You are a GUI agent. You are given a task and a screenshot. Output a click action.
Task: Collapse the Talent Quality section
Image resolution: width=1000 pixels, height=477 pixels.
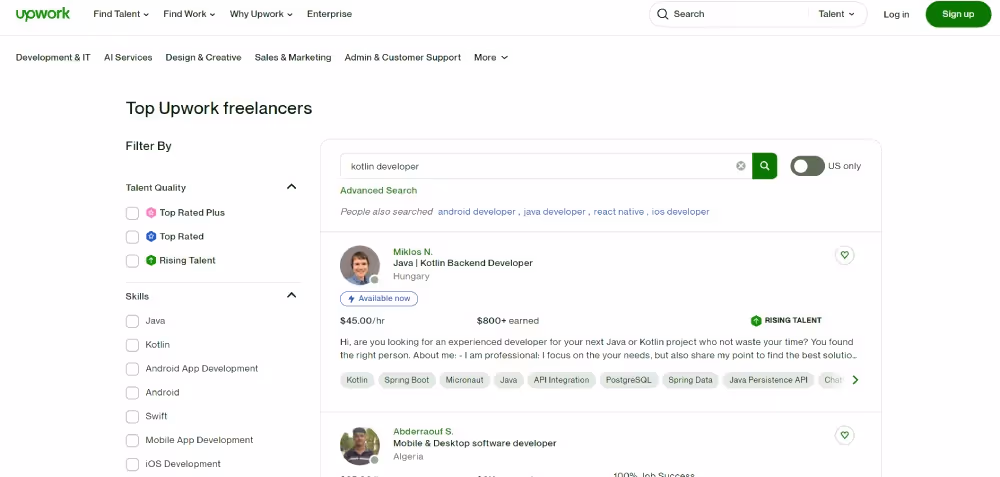(x=291, y=187)
